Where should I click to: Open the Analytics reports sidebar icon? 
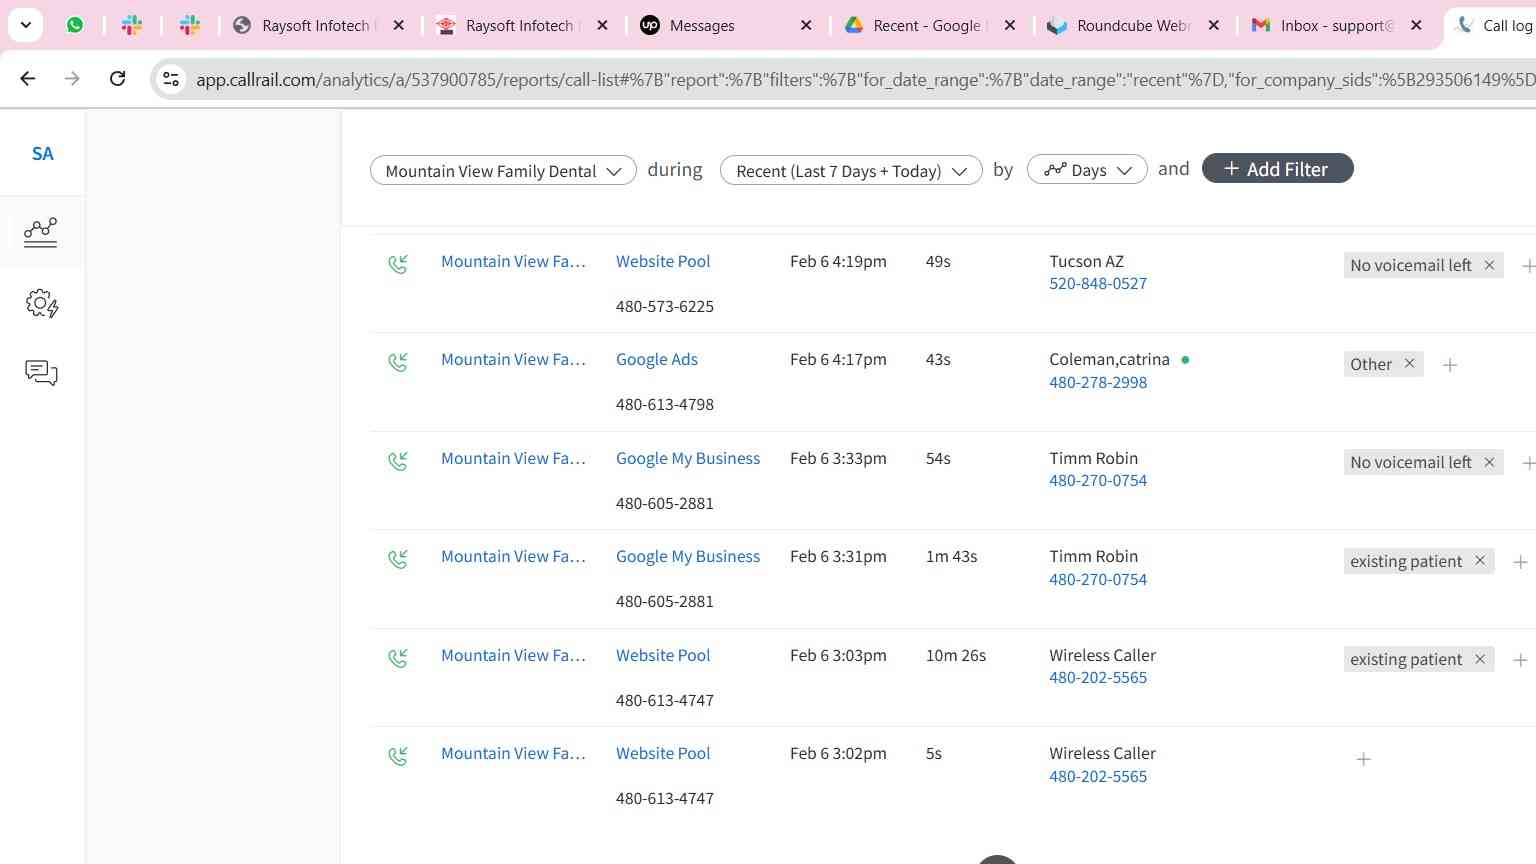click(x=41, y=232)
